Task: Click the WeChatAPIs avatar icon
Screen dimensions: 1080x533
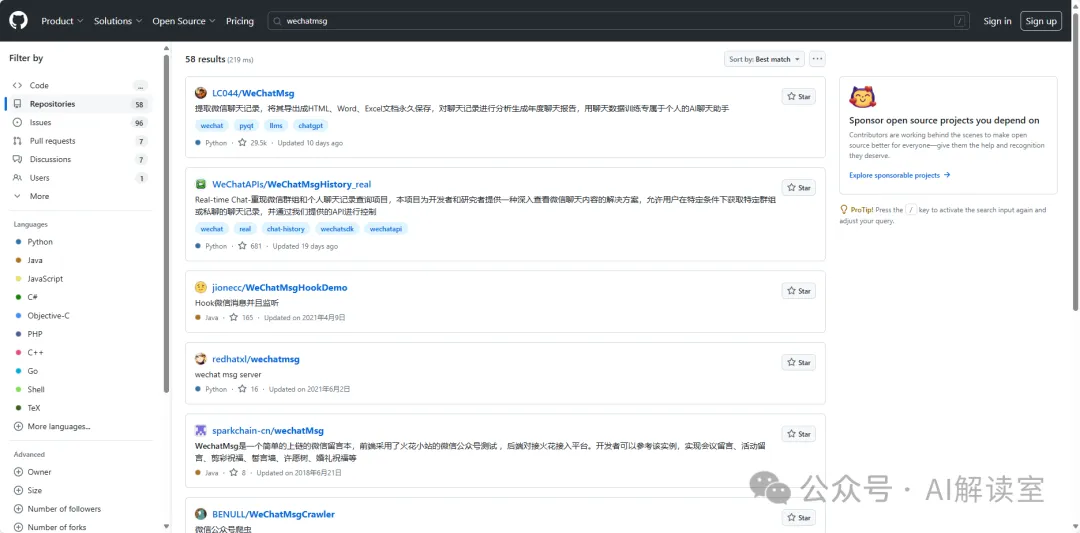Action: point(200,184)
